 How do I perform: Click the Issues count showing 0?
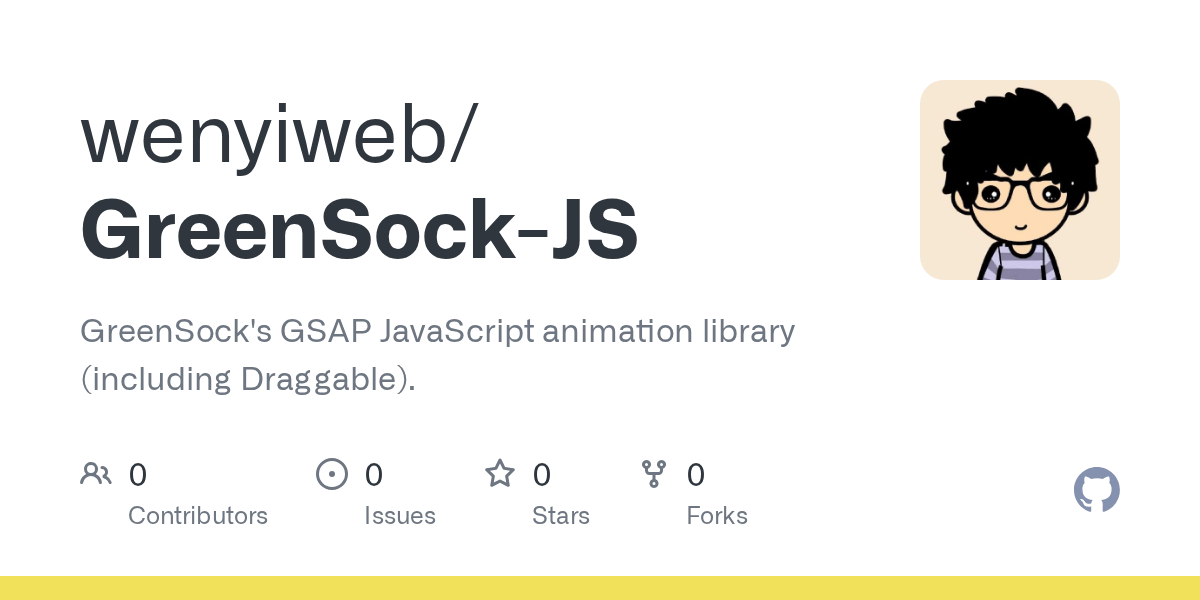(374, 474)
